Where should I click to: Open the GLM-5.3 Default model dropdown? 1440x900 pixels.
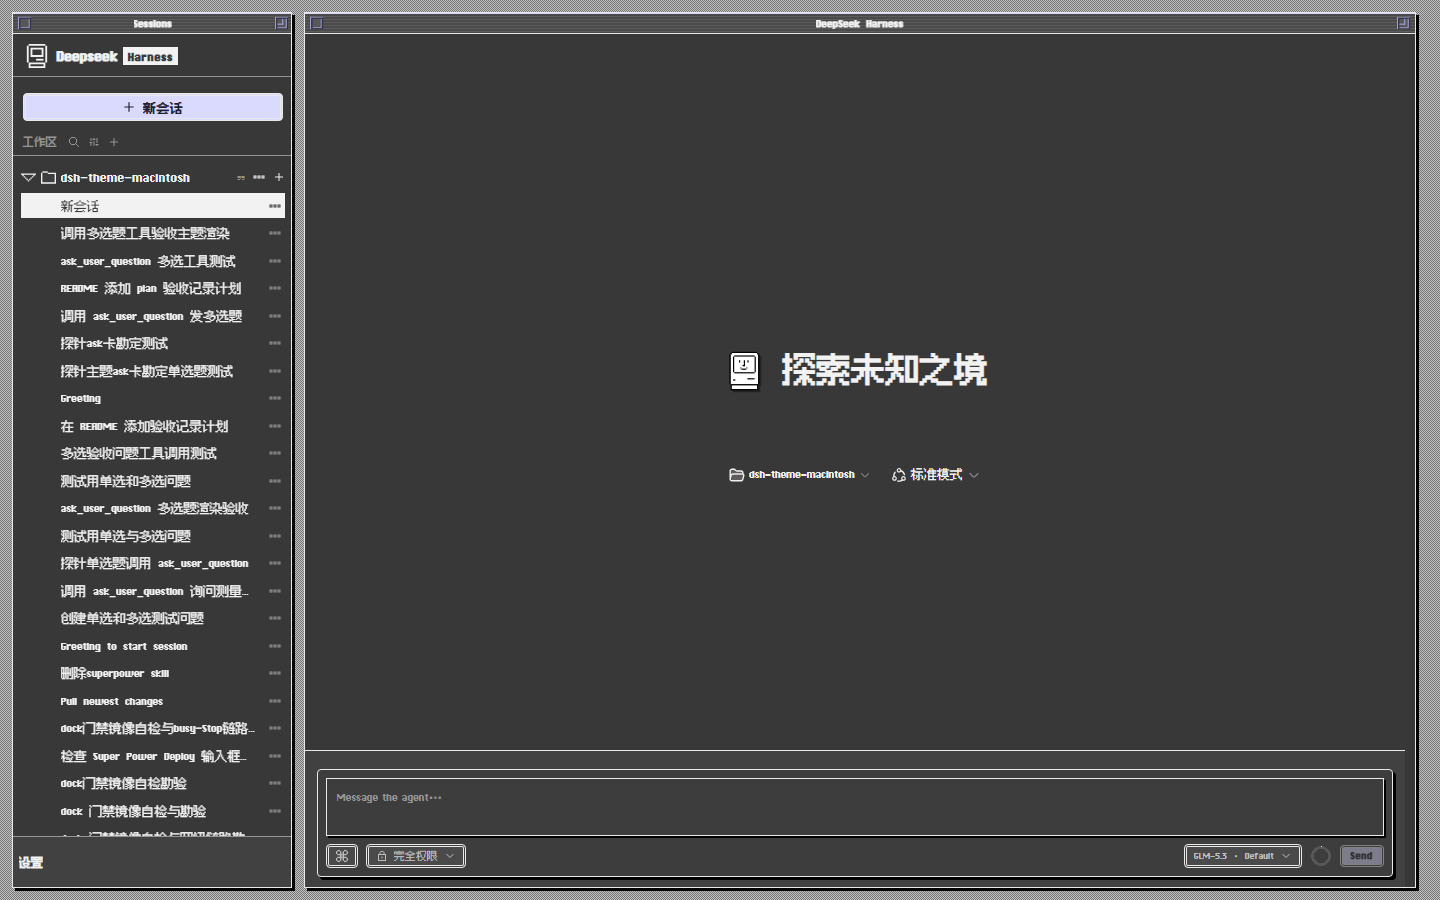pyautogui.click(x=1243, y=856)
